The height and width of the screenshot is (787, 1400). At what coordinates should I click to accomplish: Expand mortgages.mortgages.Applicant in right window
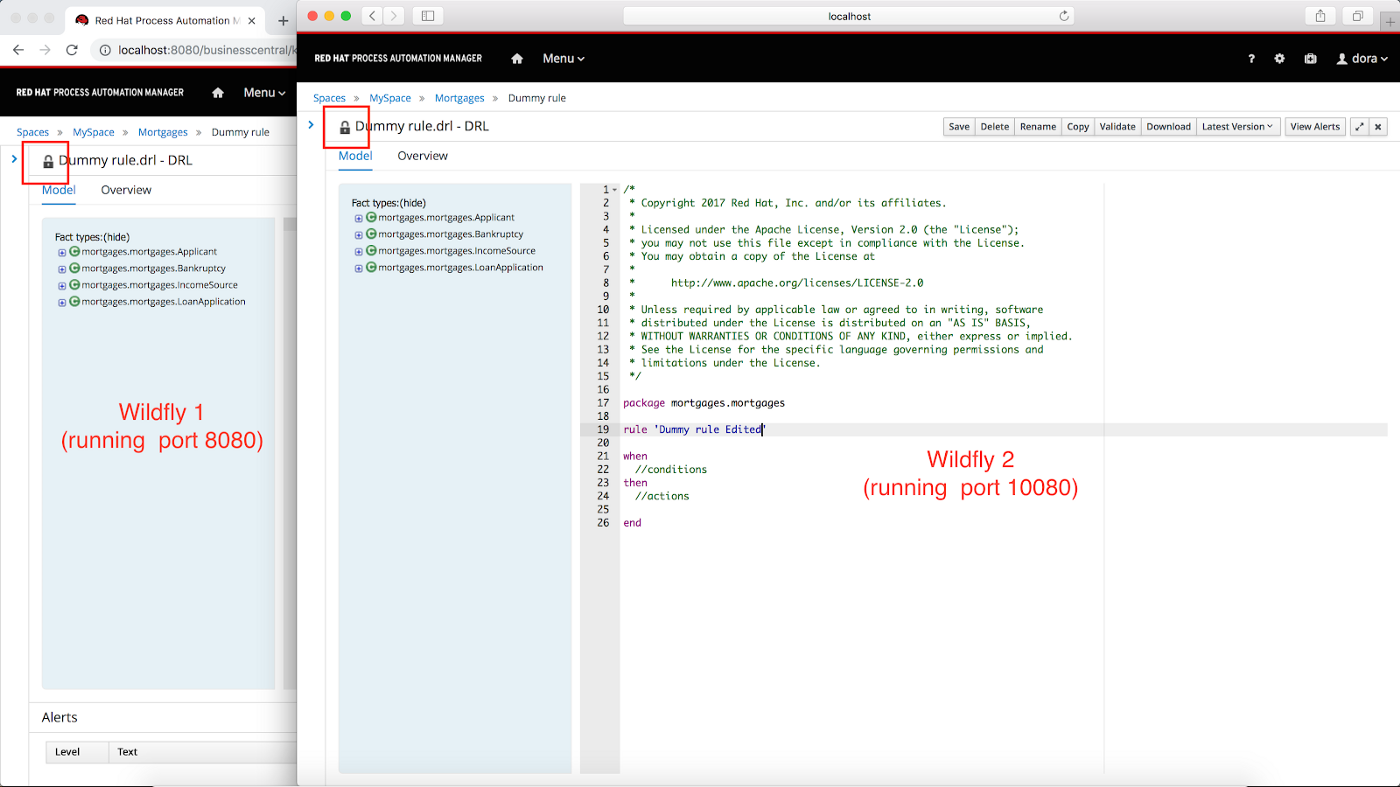tap(359, 218)
